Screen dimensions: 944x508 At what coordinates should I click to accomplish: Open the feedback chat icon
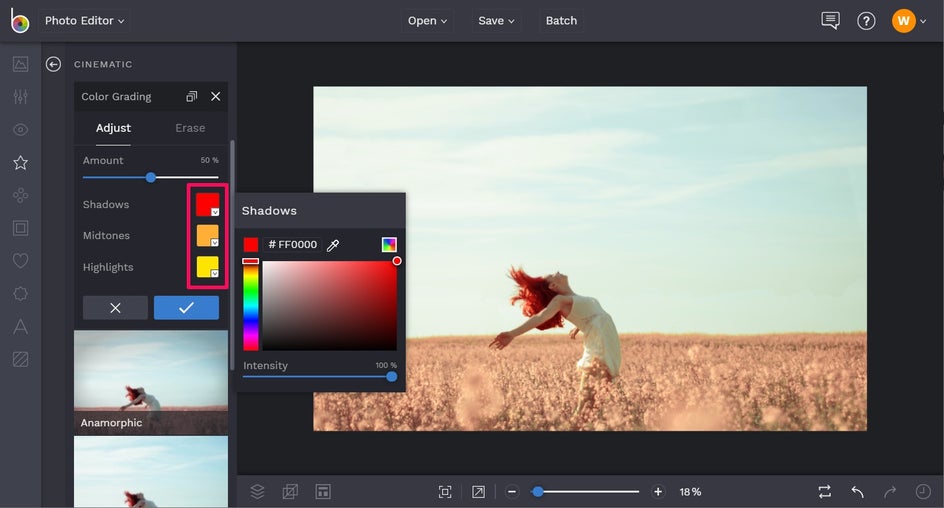pos(830,20)
